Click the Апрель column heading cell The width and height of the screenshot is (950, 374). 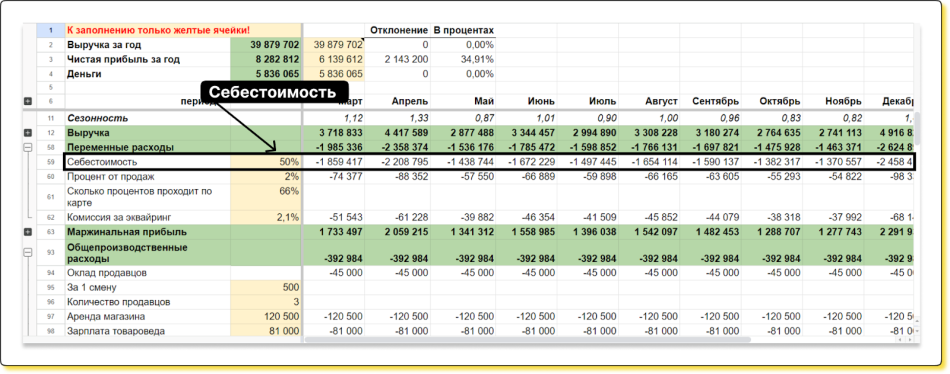398,101
